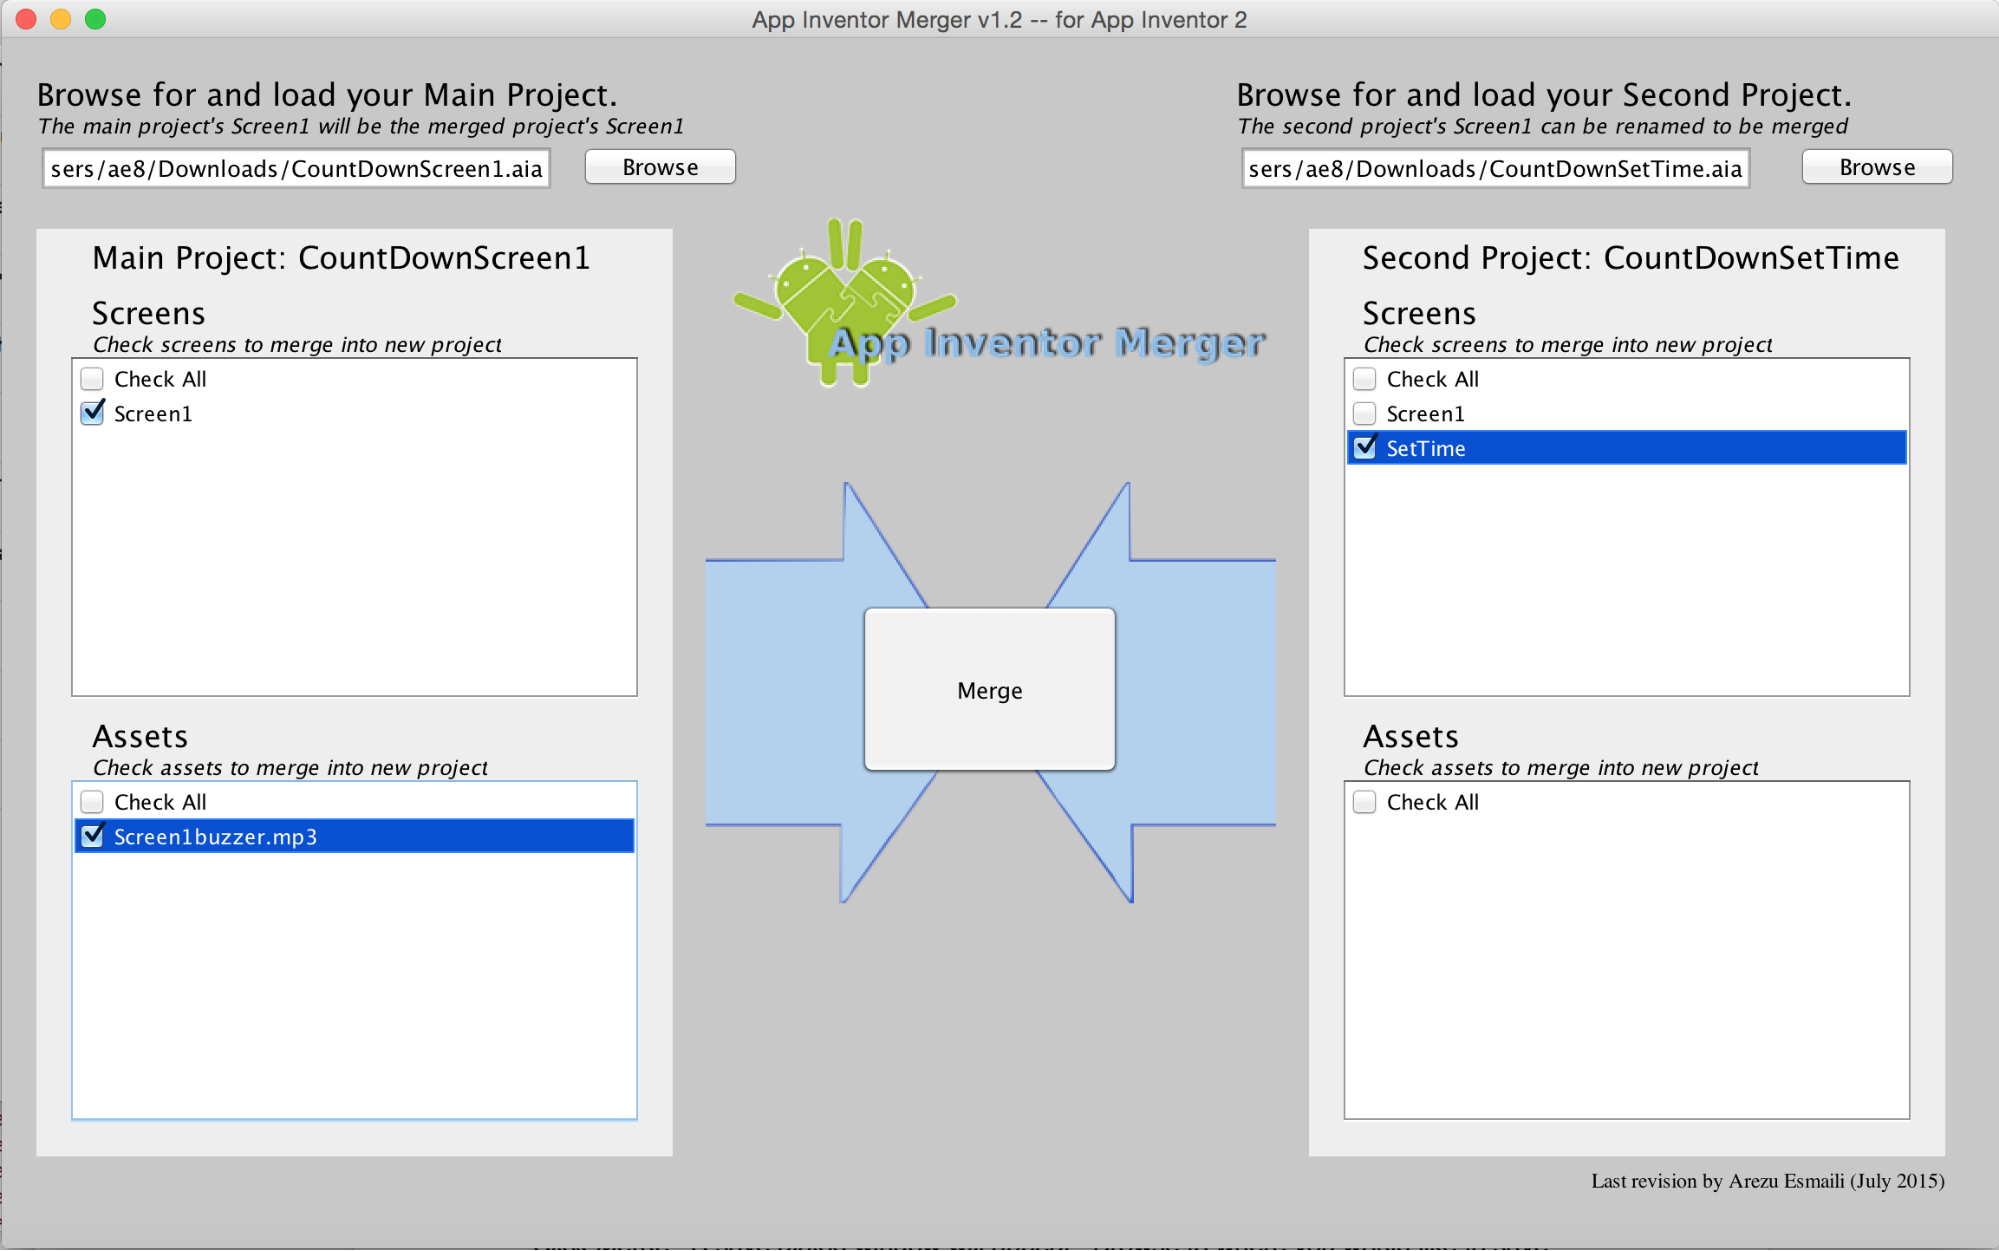1999x1251 pixels.
Task: Maximize the App Inventor Merger window
Action: pyautogui.click(x=95, y=19)
